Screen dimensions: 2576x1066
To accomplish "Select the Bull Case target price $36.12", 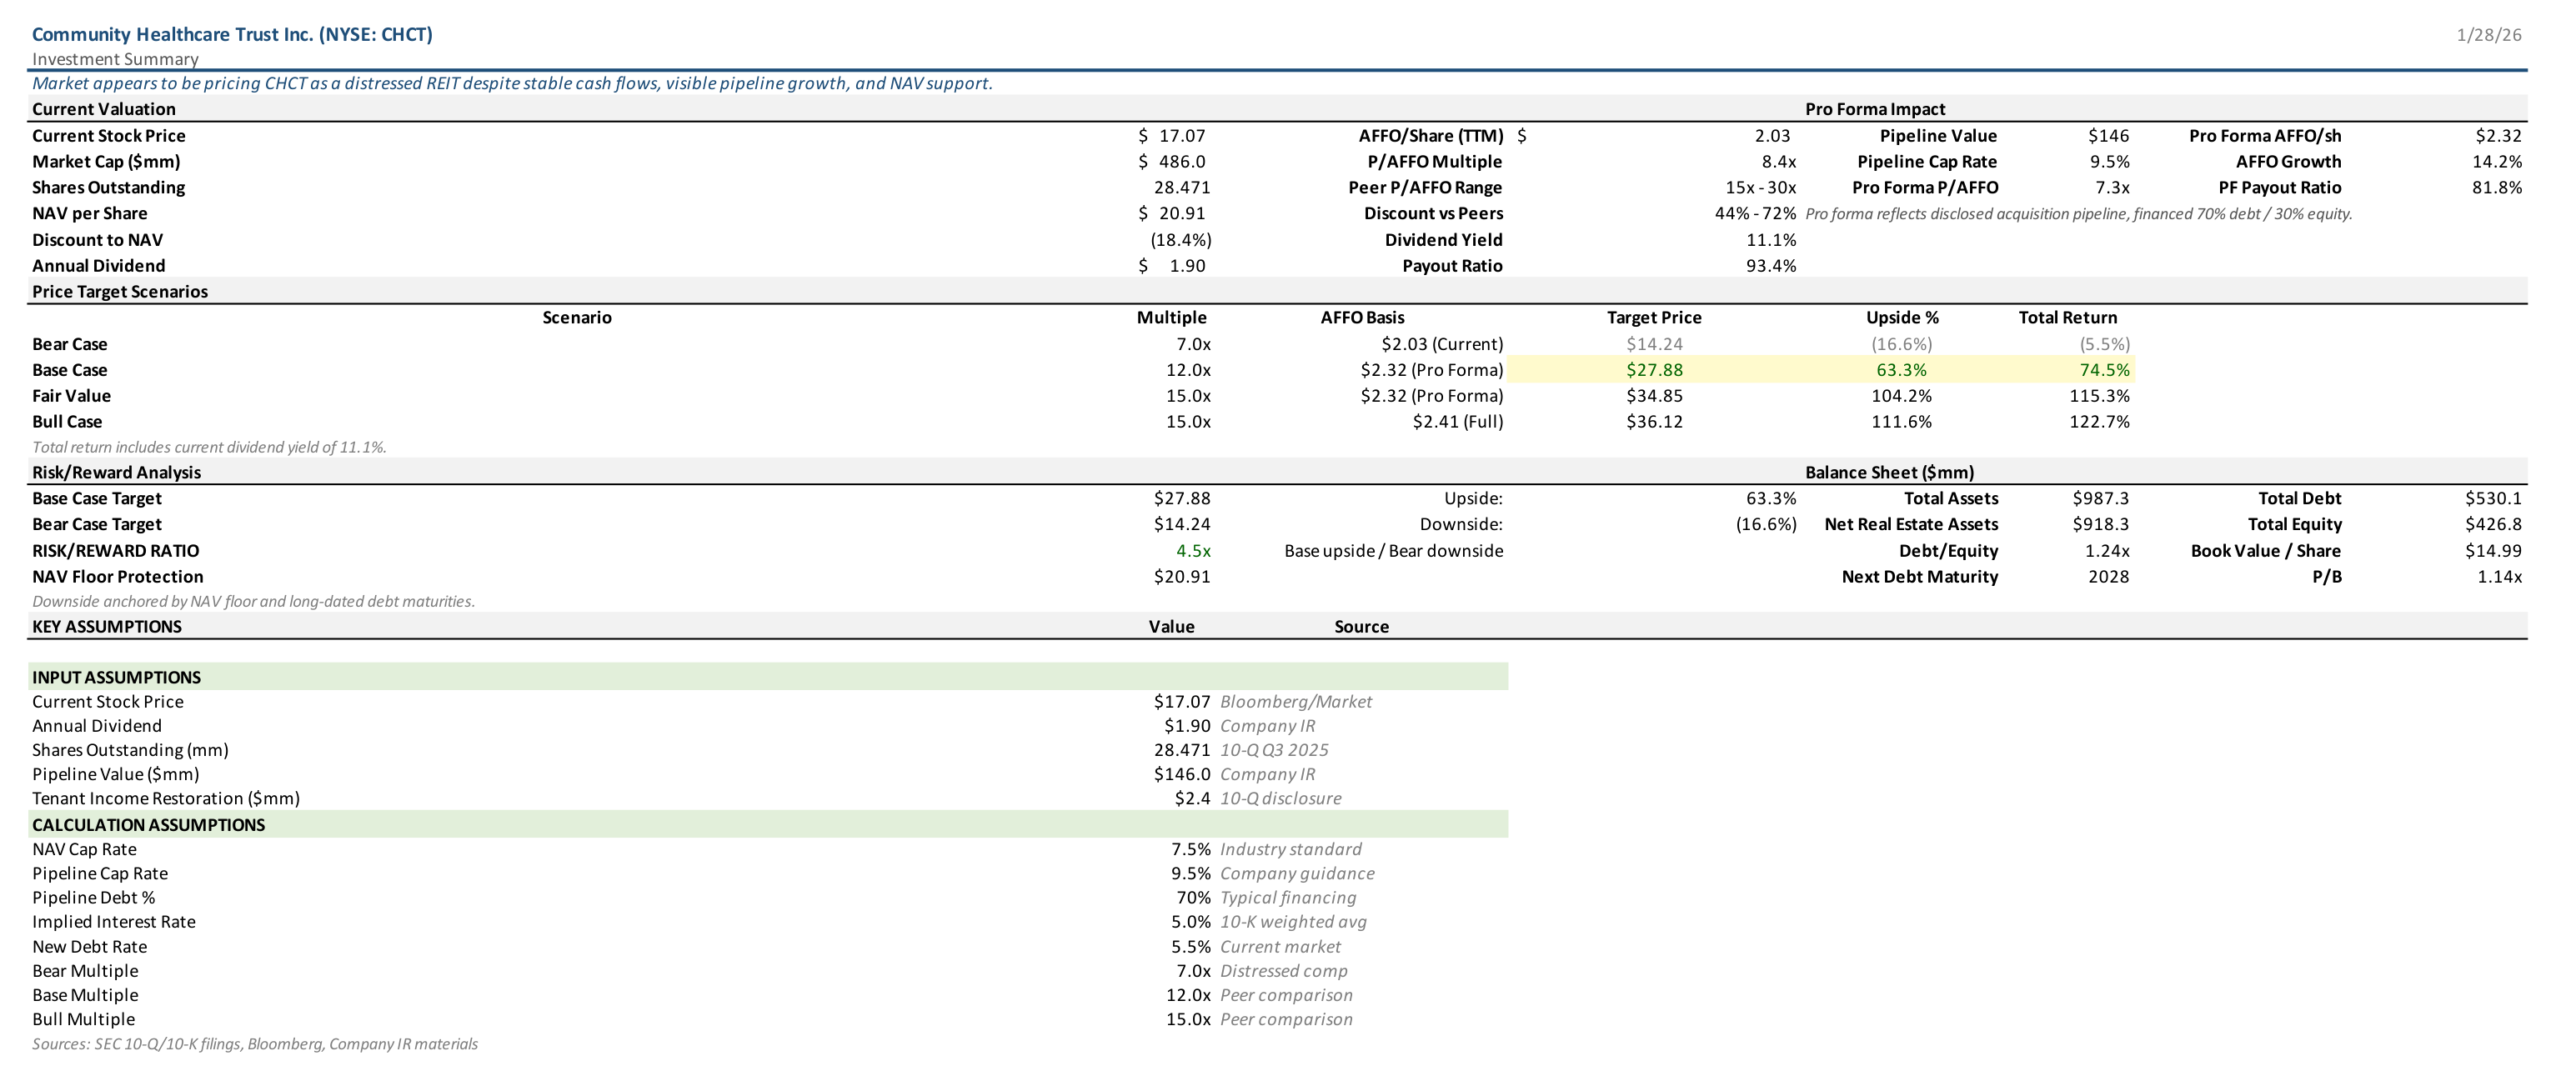I will pos(1654,422).
